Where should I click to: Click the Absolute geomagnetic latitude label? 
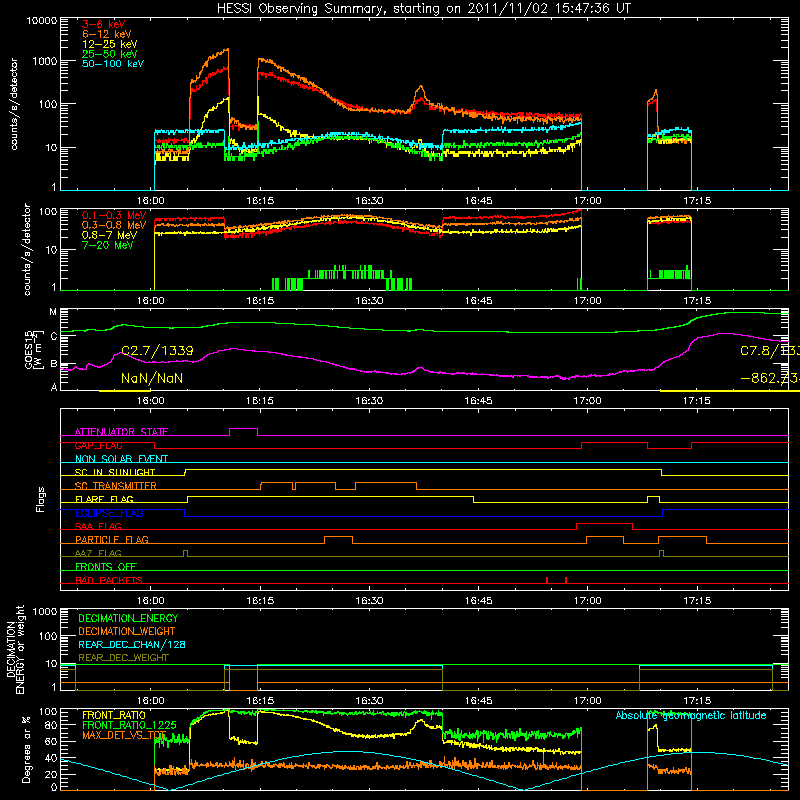691,716
